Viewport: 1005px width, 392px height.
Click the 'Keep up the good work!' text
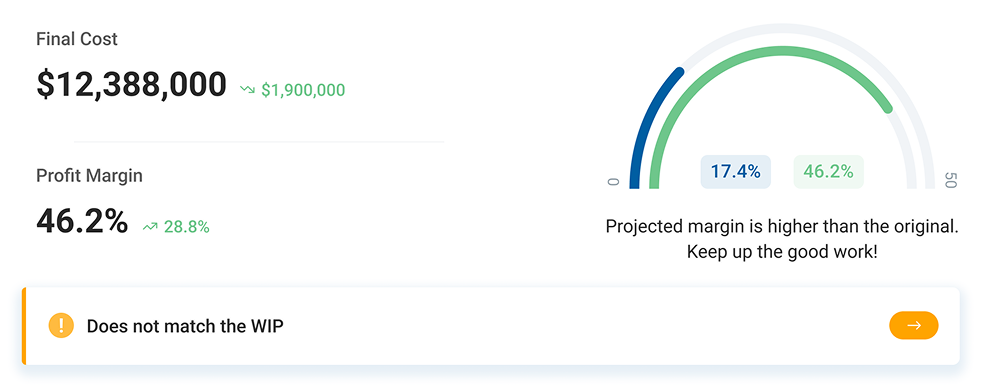(782, 252)
